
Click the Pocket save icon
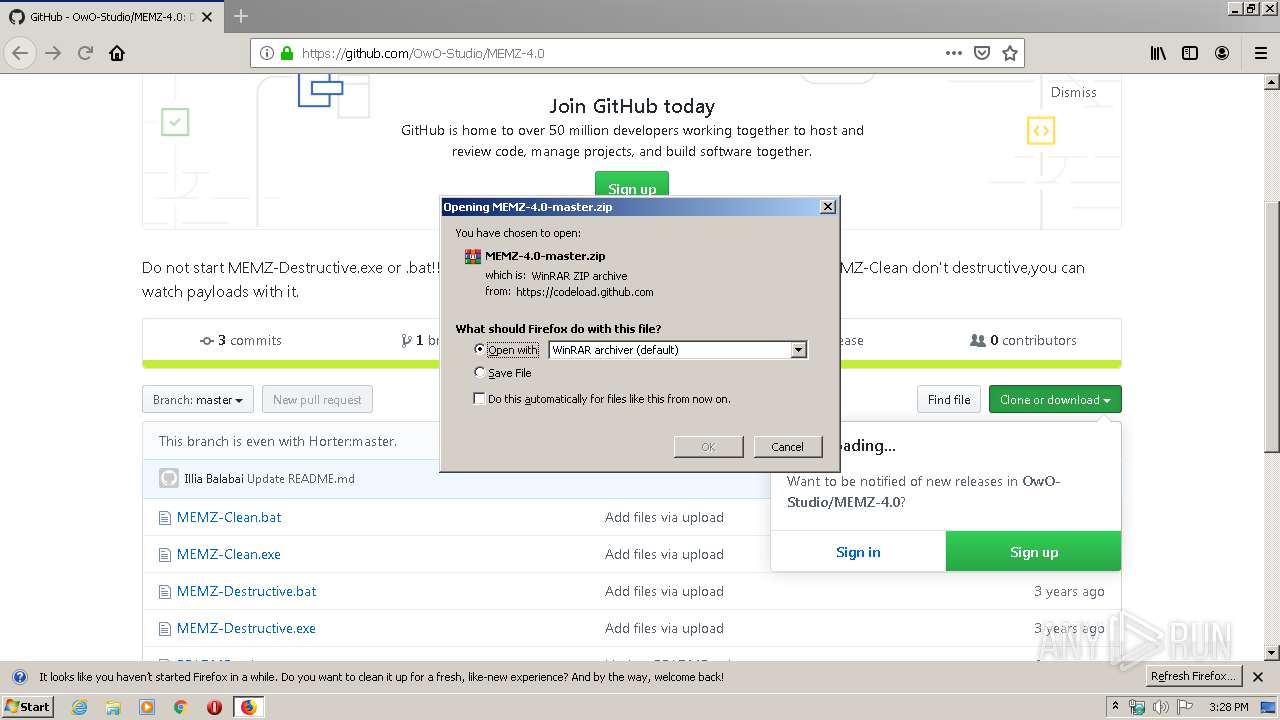click(x=982, y=53)
